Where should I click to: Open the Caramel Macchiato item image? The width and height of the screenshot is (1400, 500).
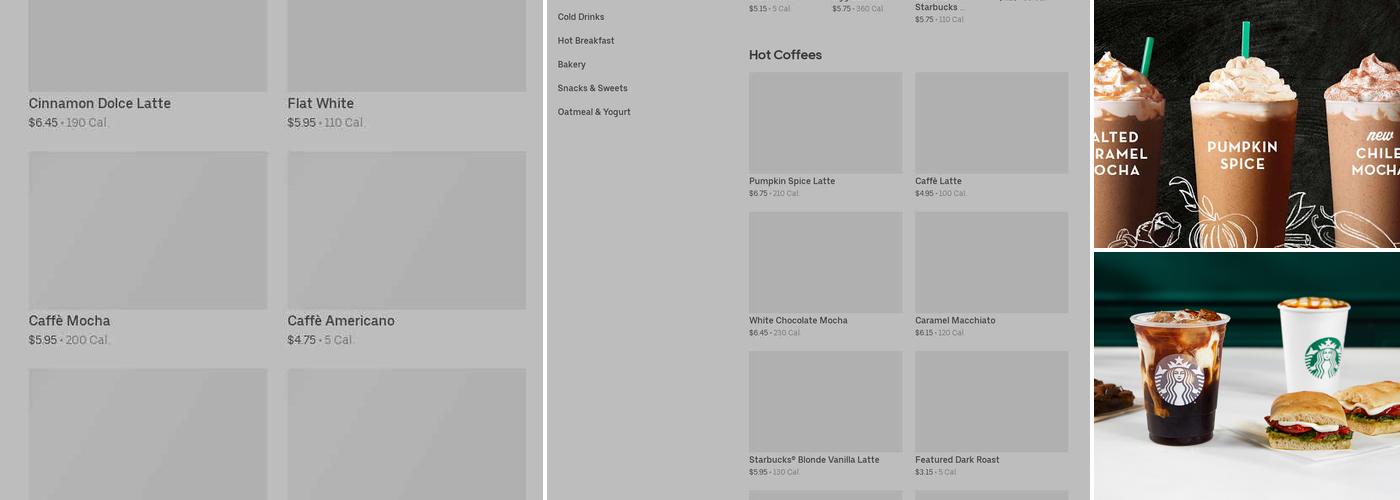991,262
